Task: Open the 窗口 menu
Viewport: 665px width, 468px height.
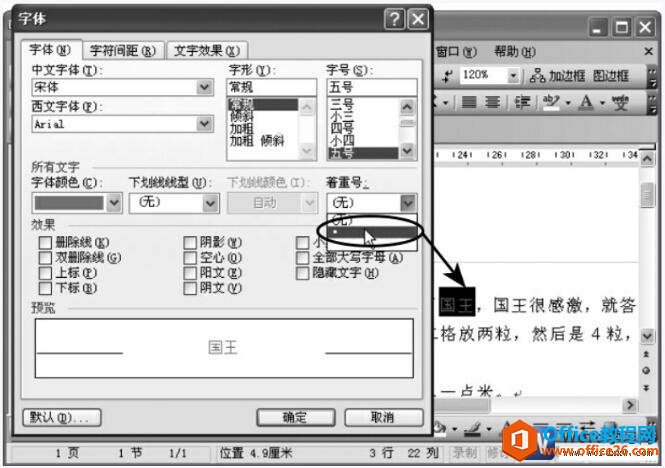Action: tap(456, 52)
